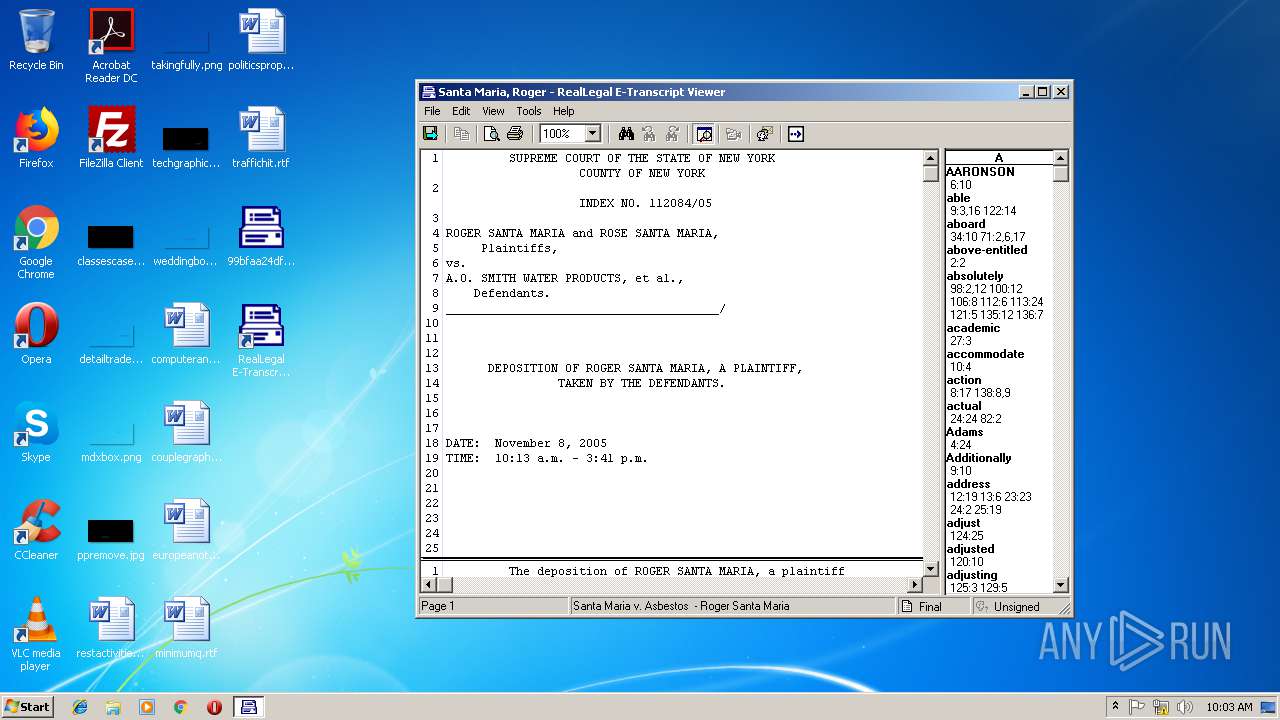Viewport: 1280px width, 720px height.
Task: Open traffichit.rtf desktop file
Action: click(261, 138)
